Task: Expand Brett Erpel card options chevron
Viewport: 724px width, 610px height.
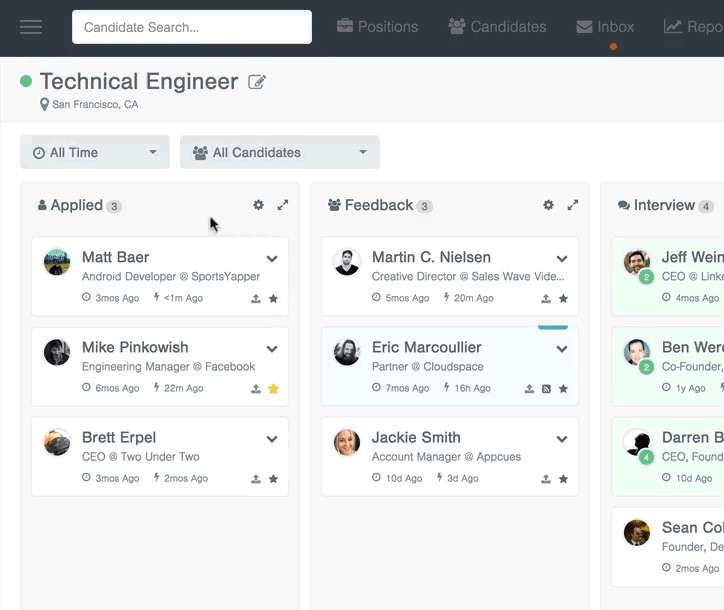Action: 272,439
